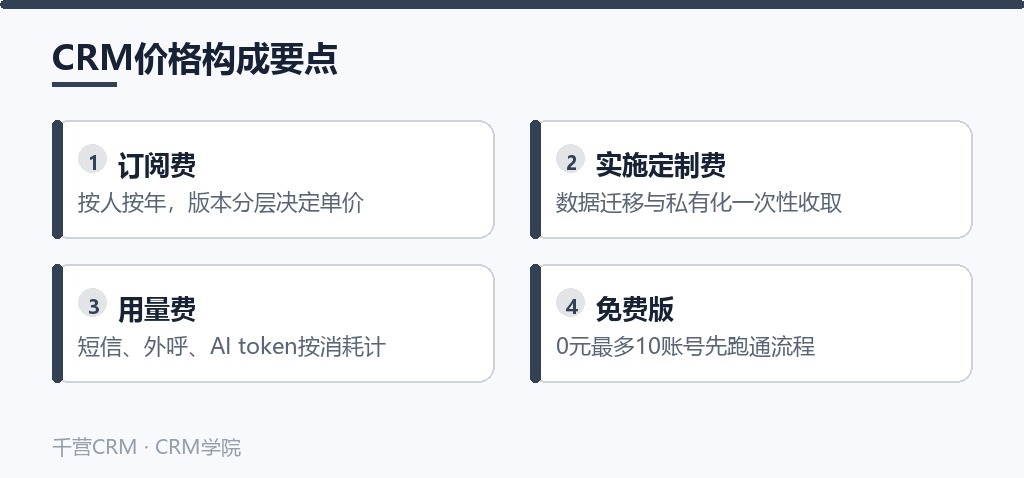Image resolution: width=1024 pixels, height=478 pixels.
Task: Click the number 3 circle badge
Action: 92,302
